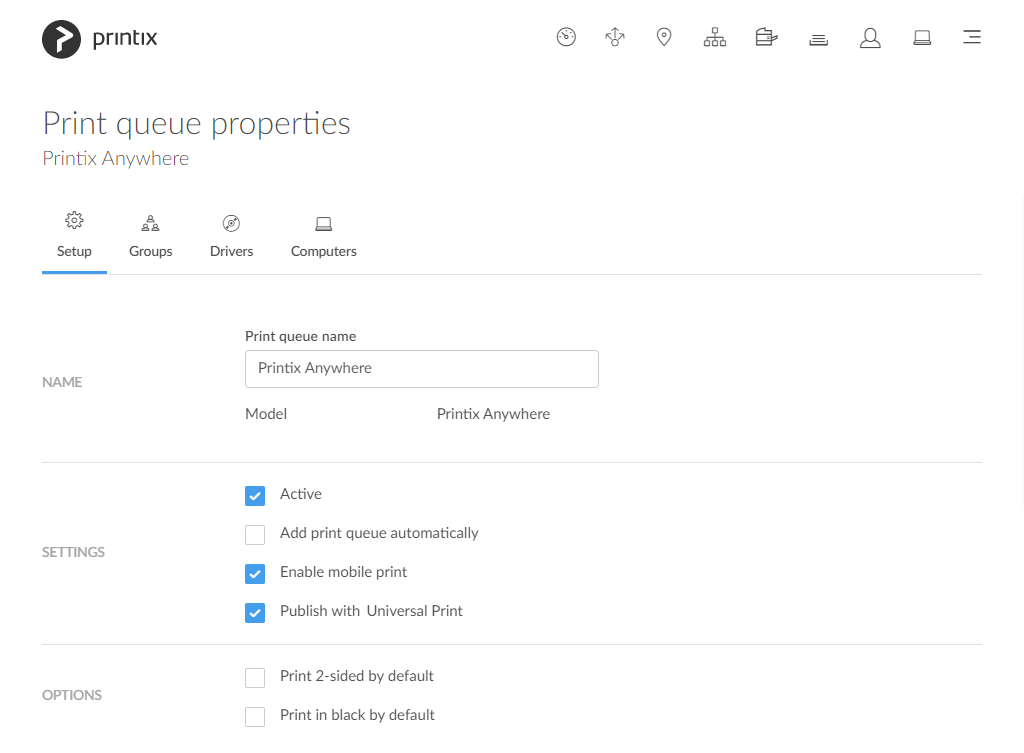Open the Sites location pin icon
The image size is (1024, 753).
pyautogui.click(x=664, y=37)
